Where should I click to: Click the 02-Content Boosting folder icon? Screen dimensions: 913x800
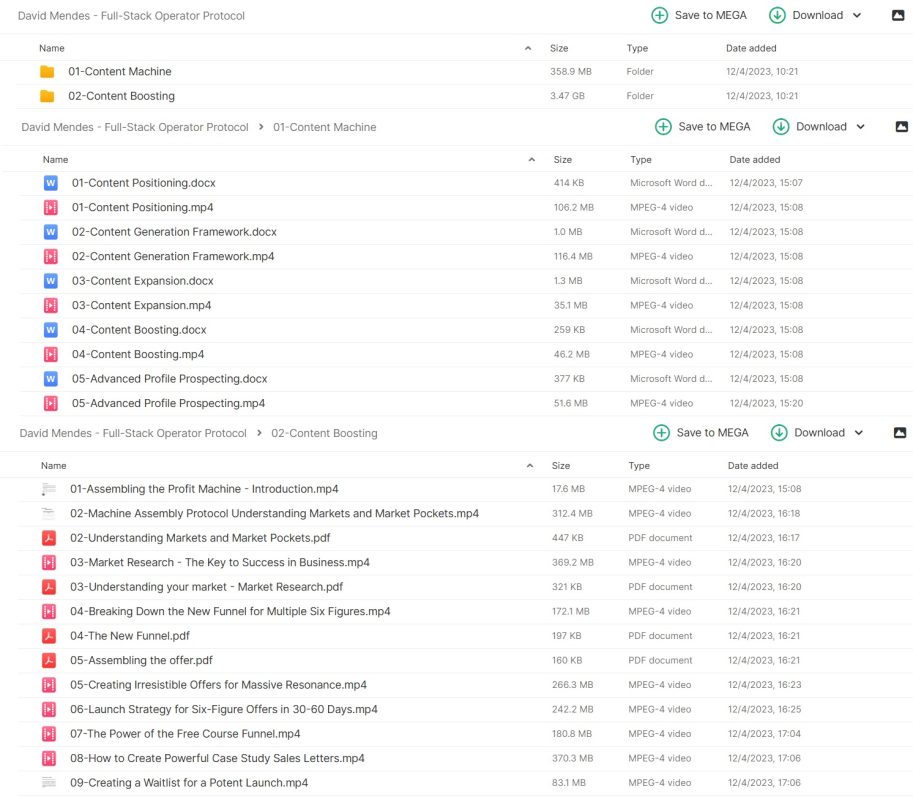tap(47, 96)
